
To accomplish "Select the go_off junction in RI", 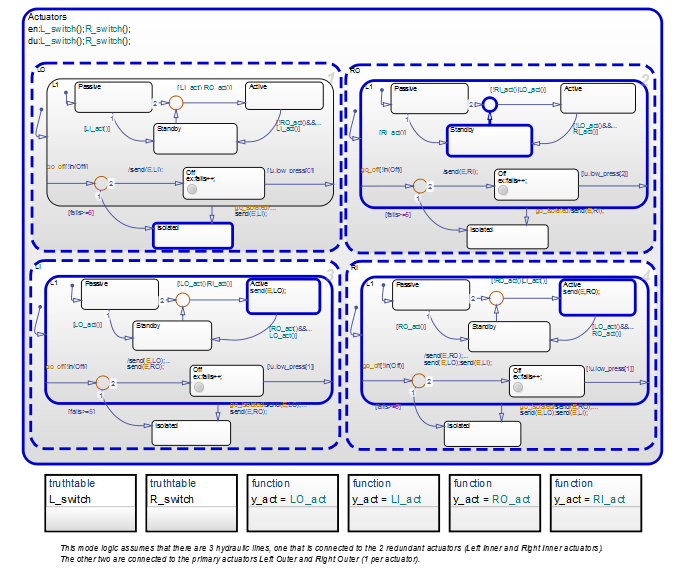I will 419,381.
